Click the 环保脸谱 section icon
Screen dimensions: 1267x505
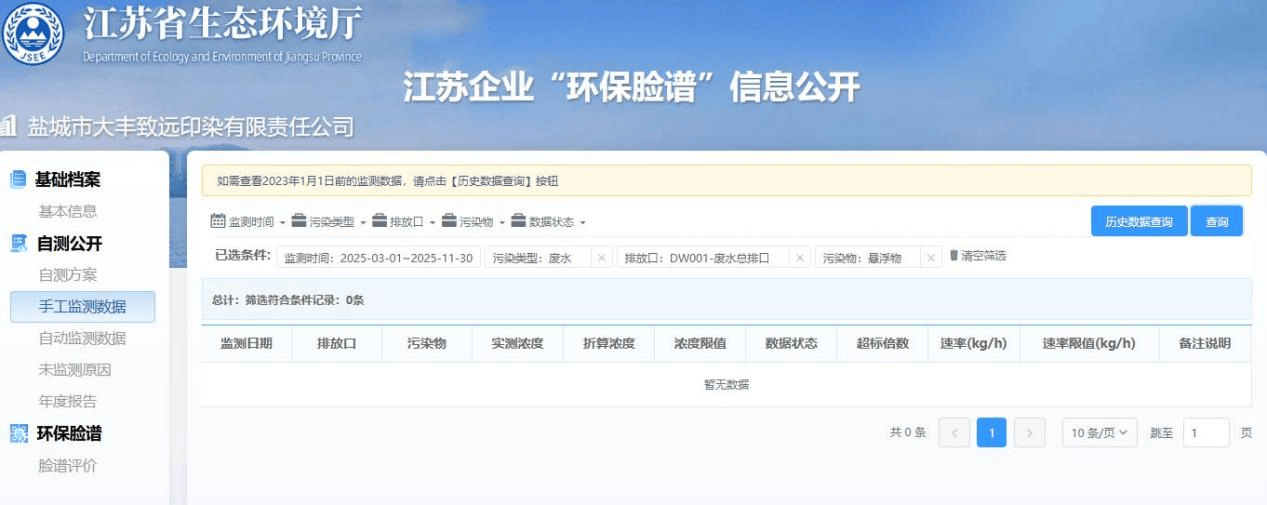(x=18, y=433)
